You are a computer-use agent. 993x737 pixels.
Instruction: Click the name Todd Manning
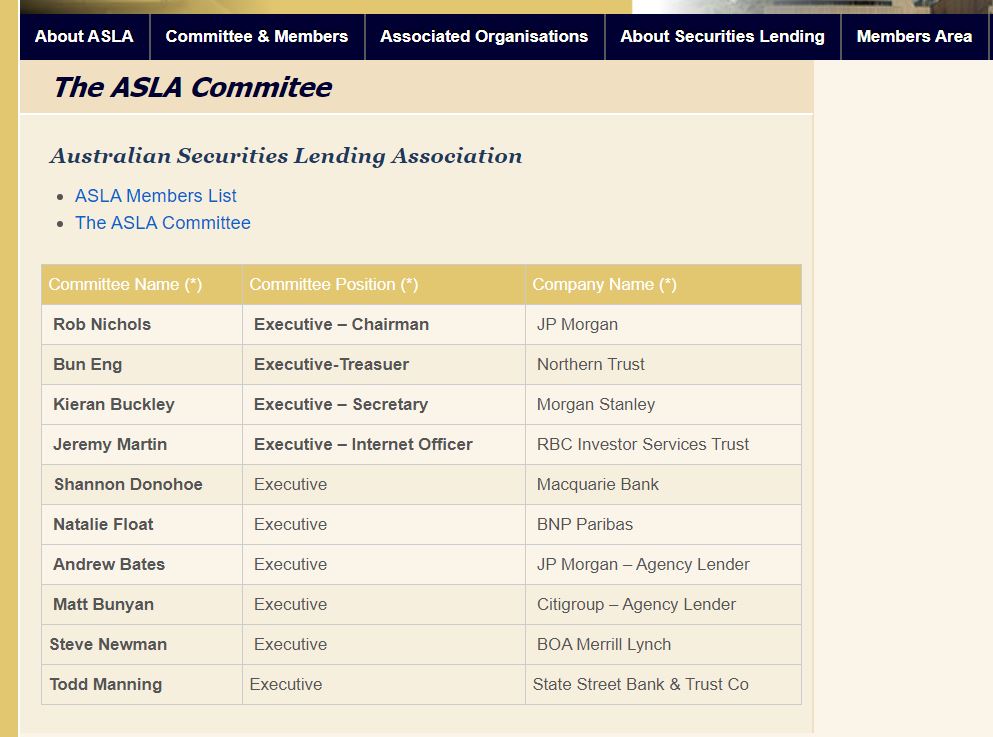coord(106,684)
